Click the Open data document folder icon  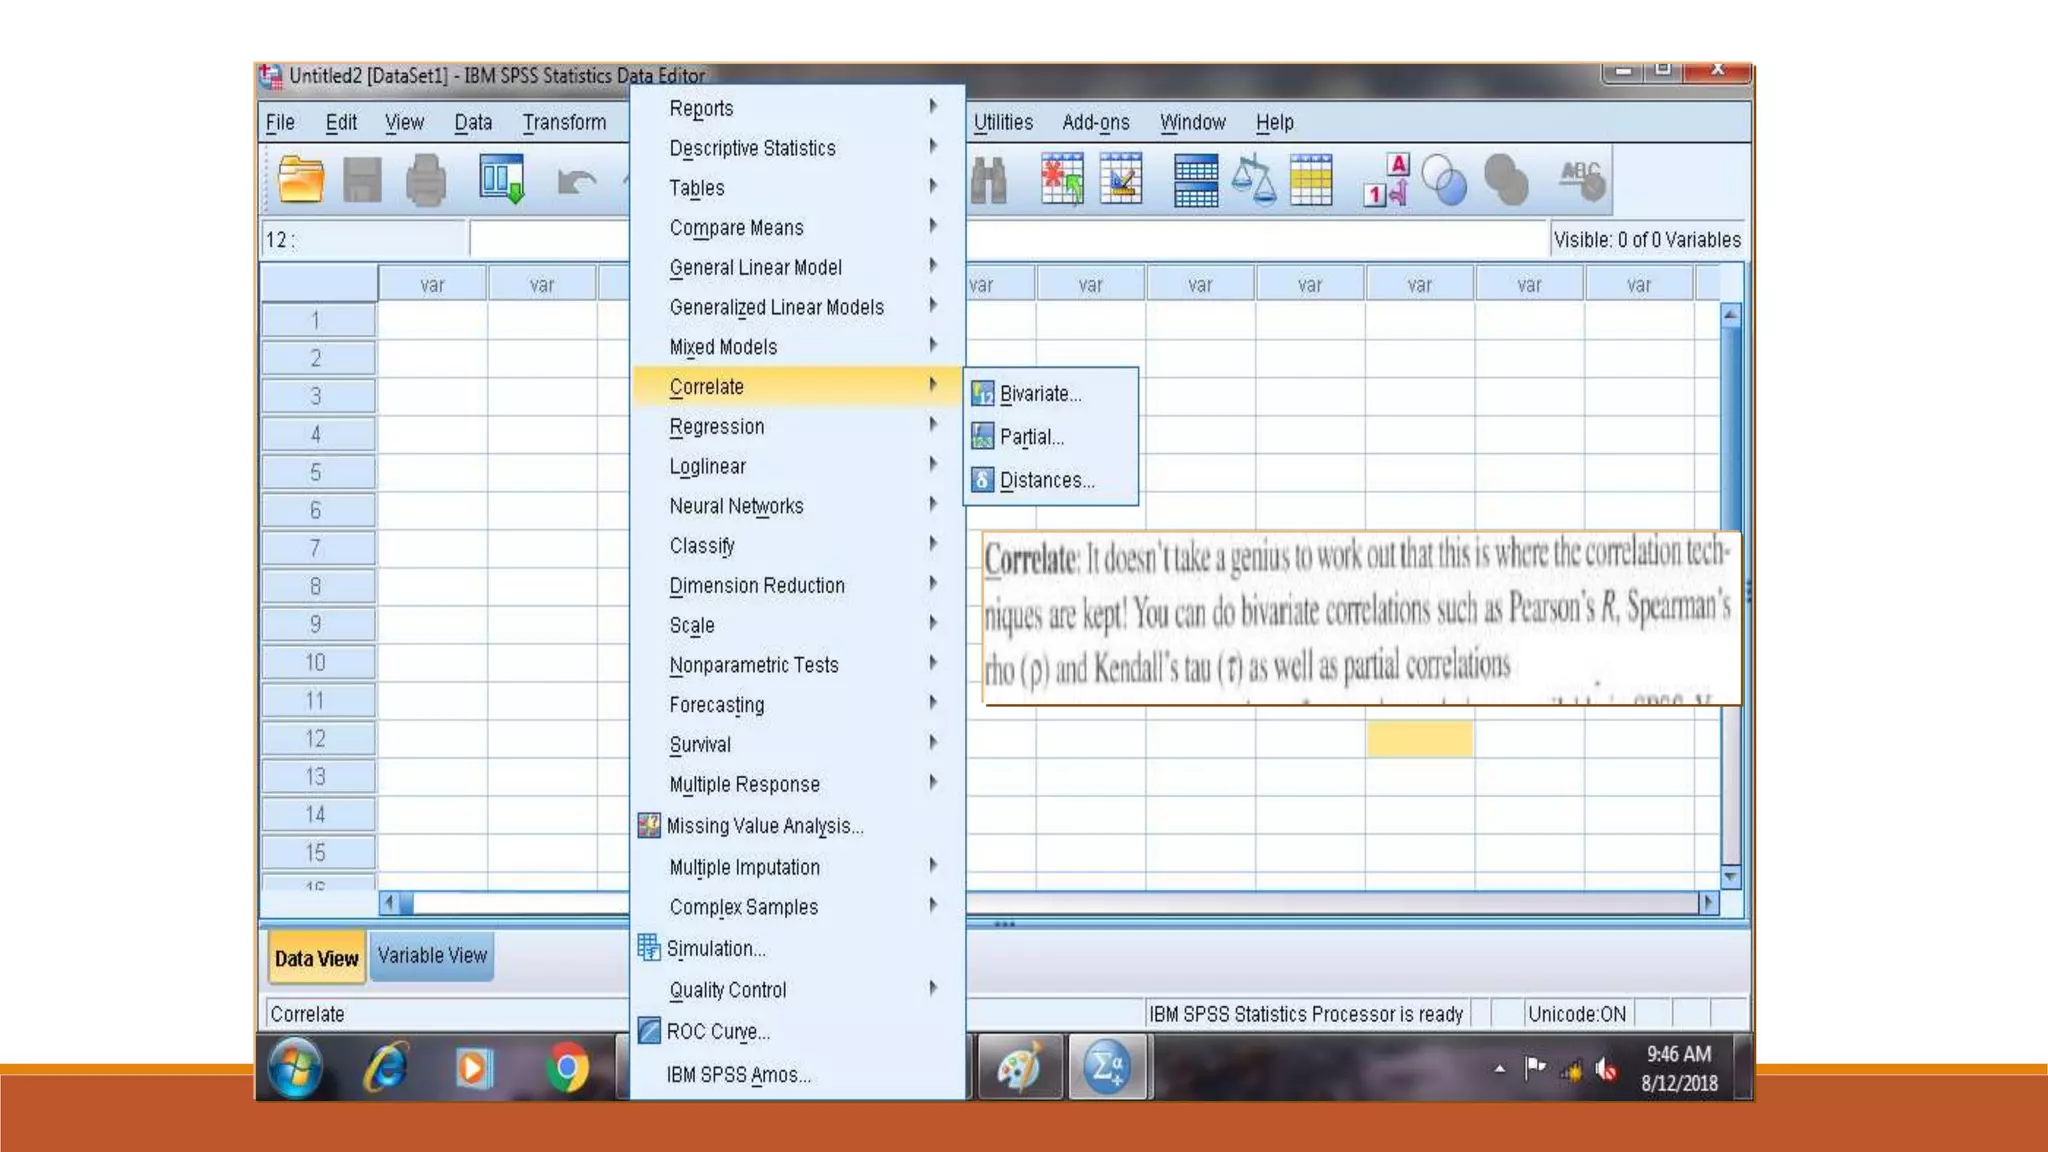point(300,181)
